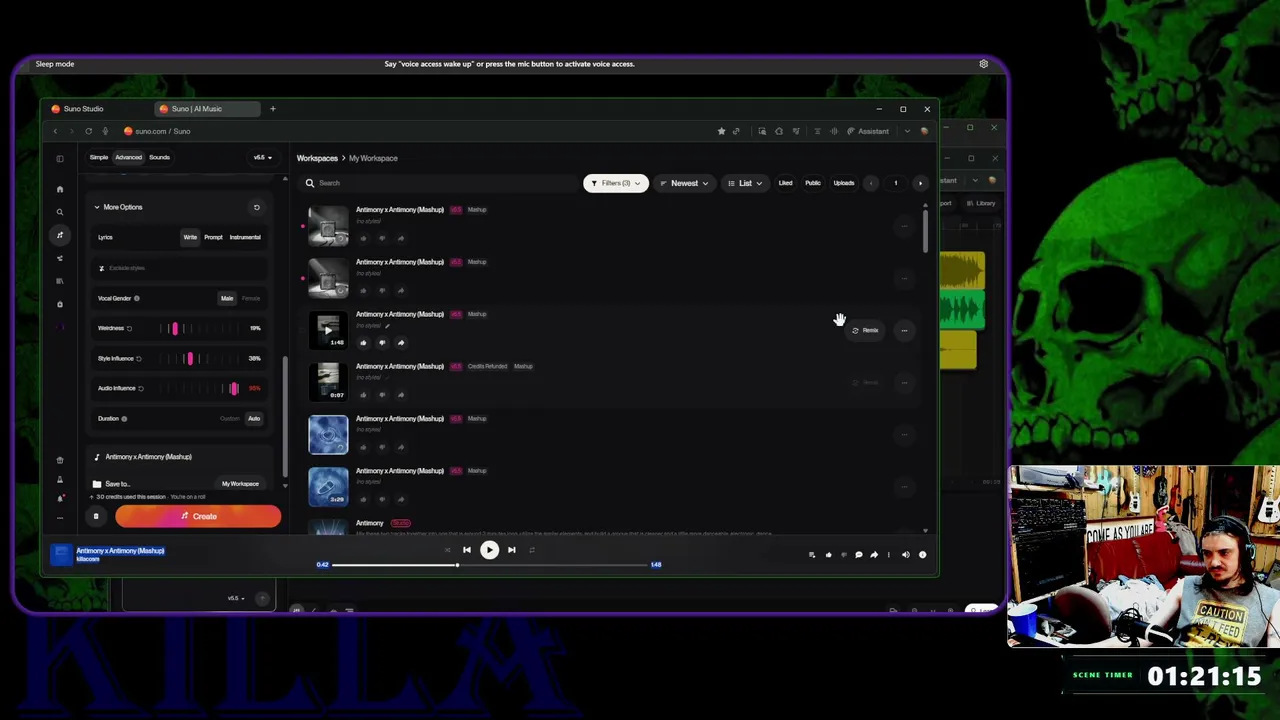Select Write lyrics mode
1280x720 pixels.
[x=190, y=237]
